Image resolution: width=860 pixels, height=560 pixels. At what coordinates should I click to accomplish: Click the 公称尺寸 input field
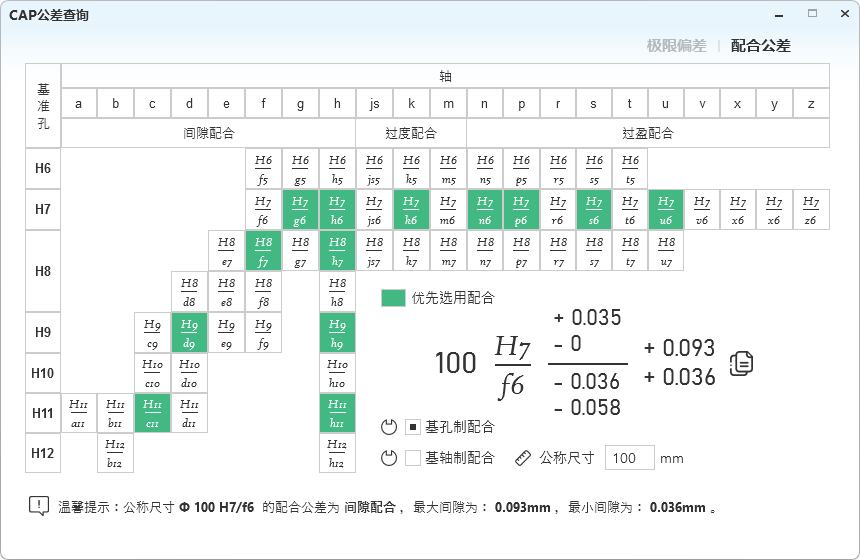[x=630, y=458]
